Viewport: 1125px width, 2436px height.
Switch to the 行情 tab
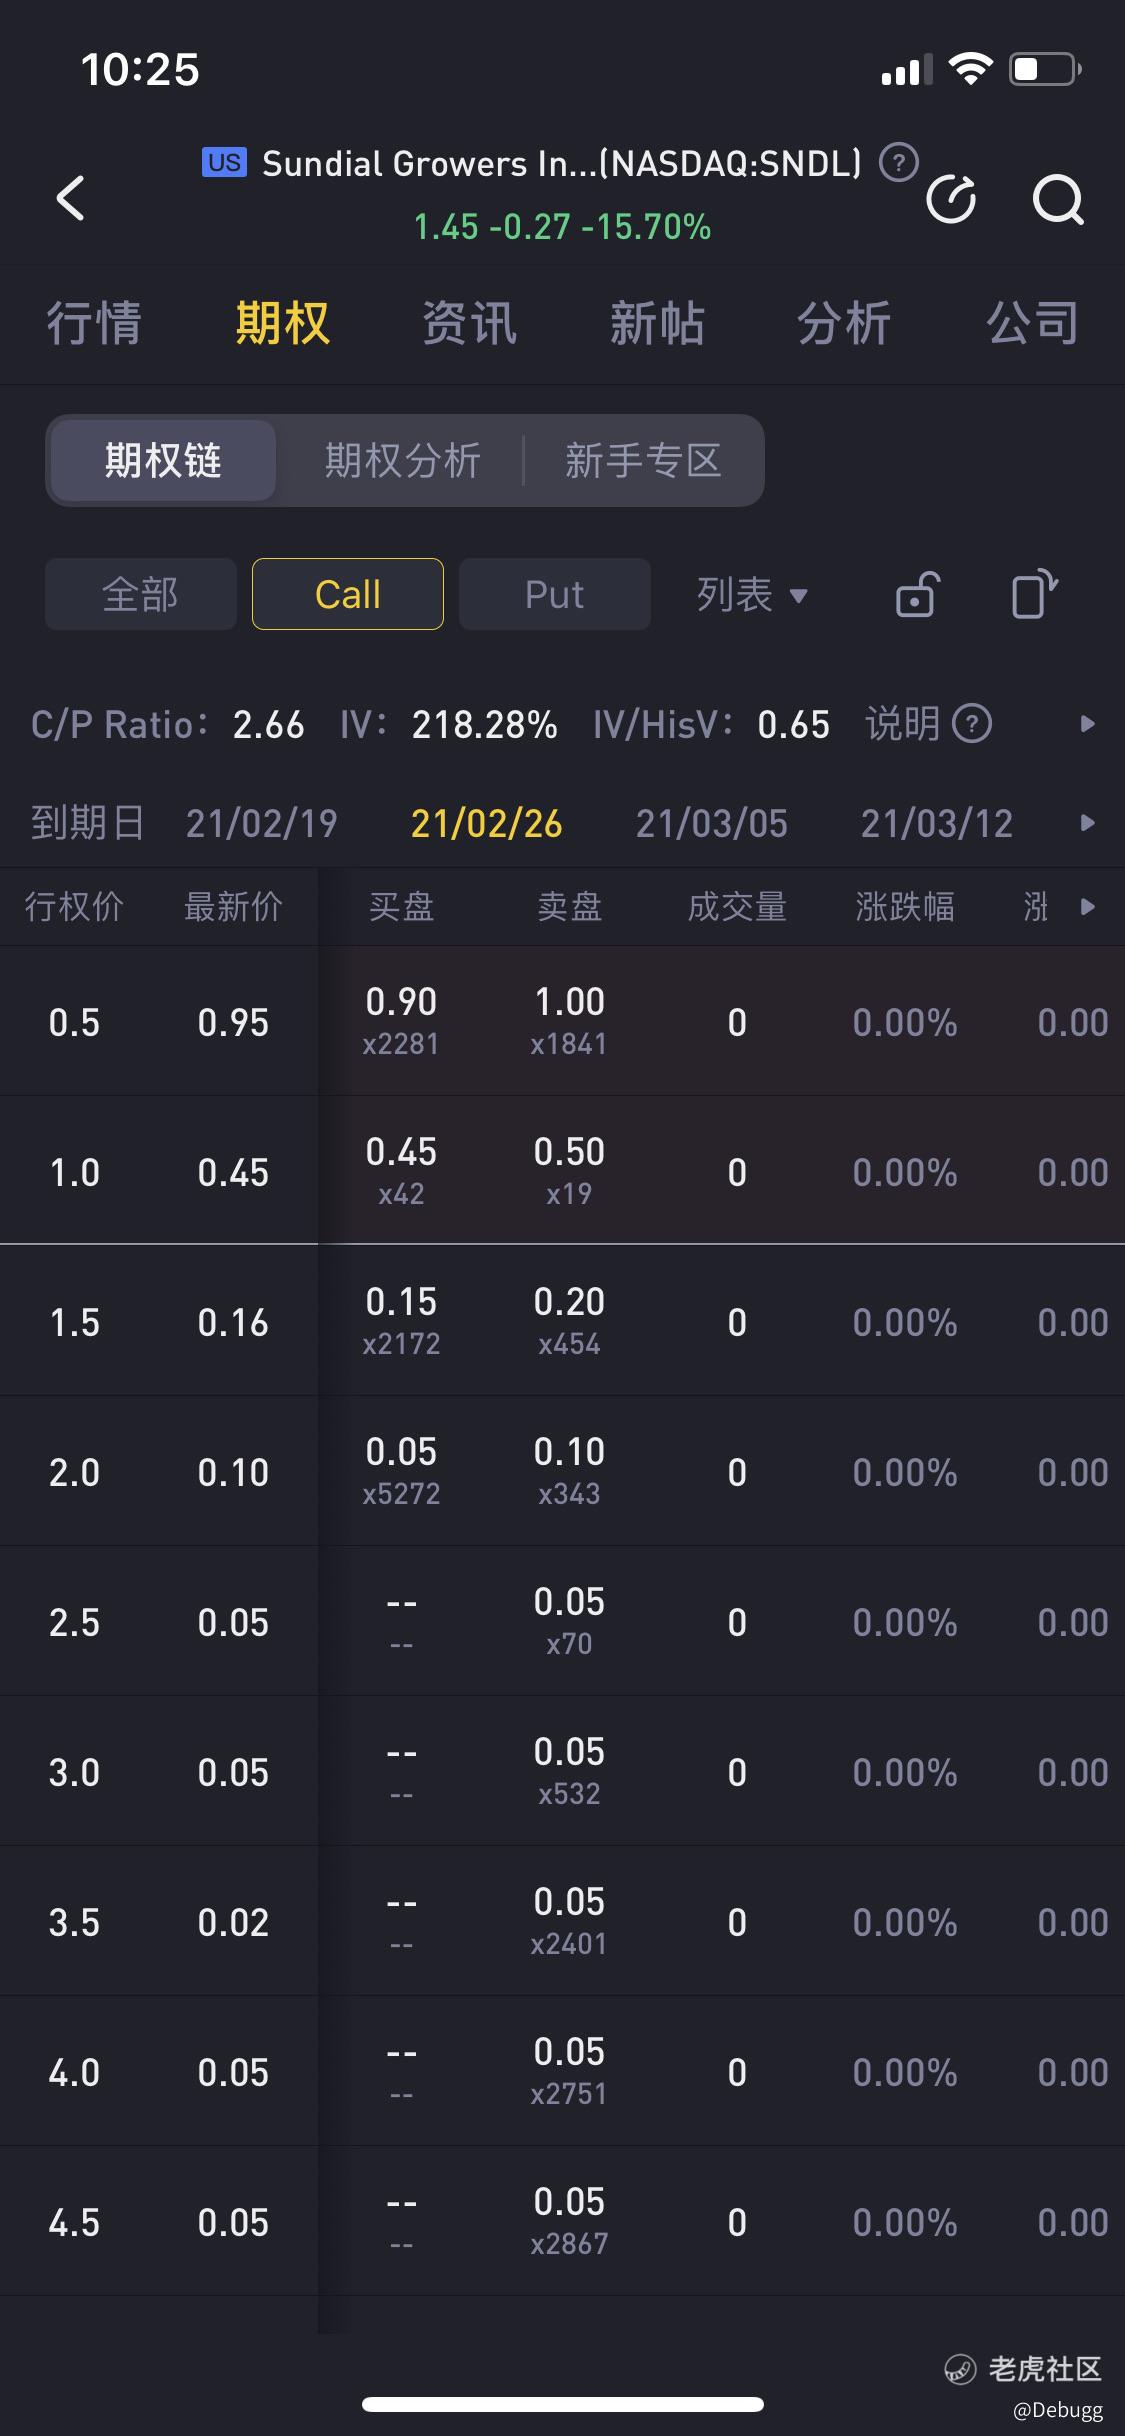point(94,324)
